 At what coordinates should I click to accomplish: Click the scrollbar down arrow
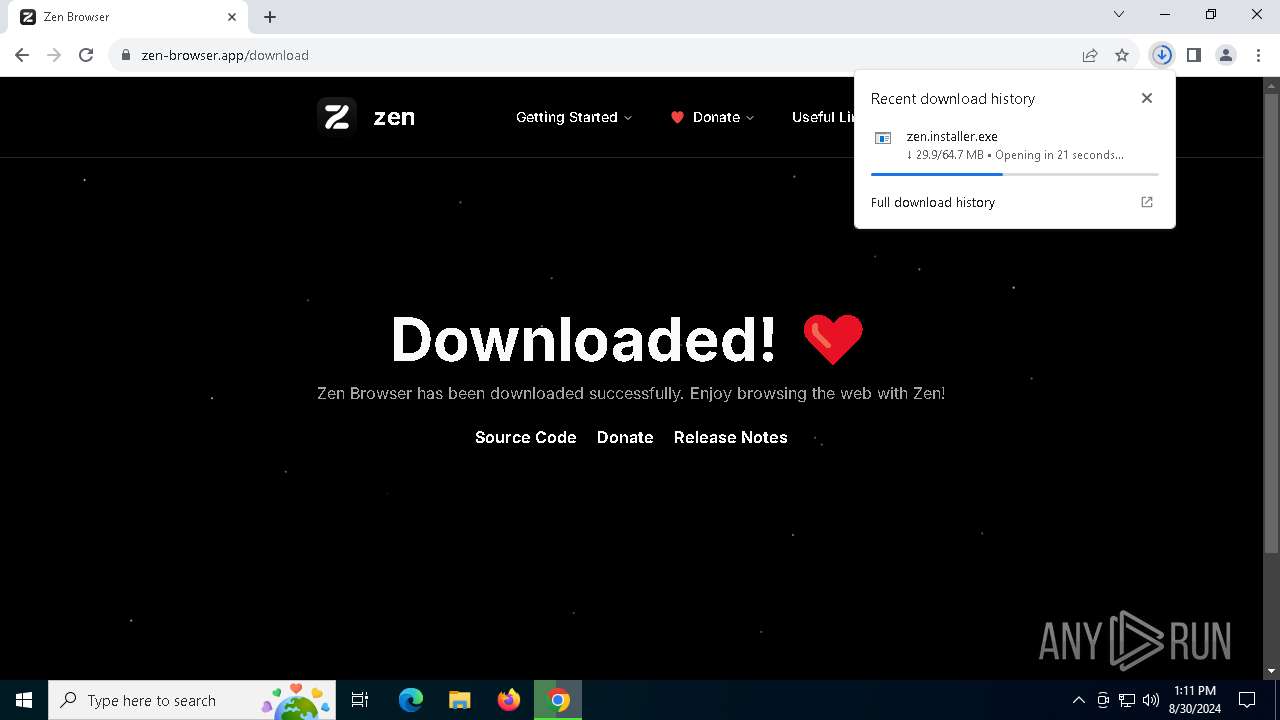coord(1271,671)
